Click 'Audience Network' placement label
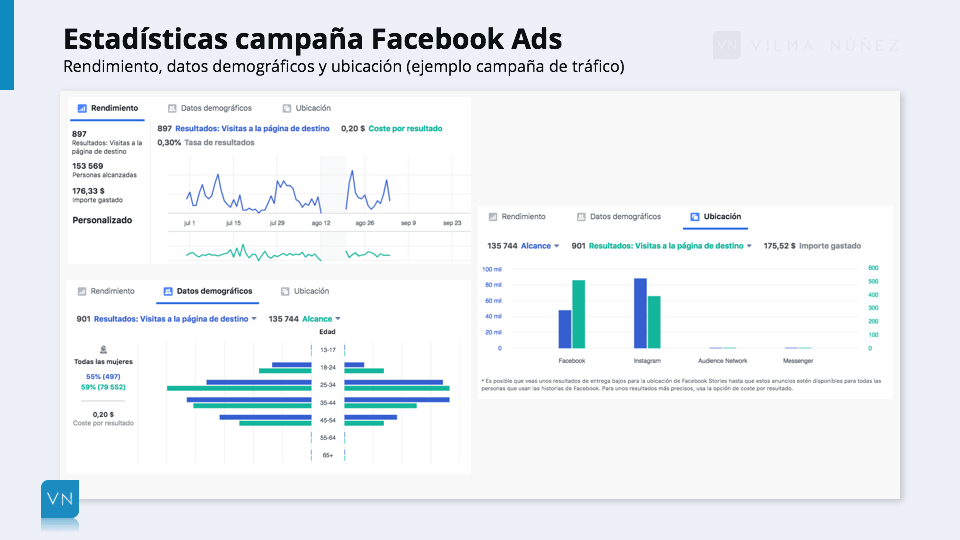The height and width of the screenshot is (540, 960). pyautogui.click(x=722, y=361)
